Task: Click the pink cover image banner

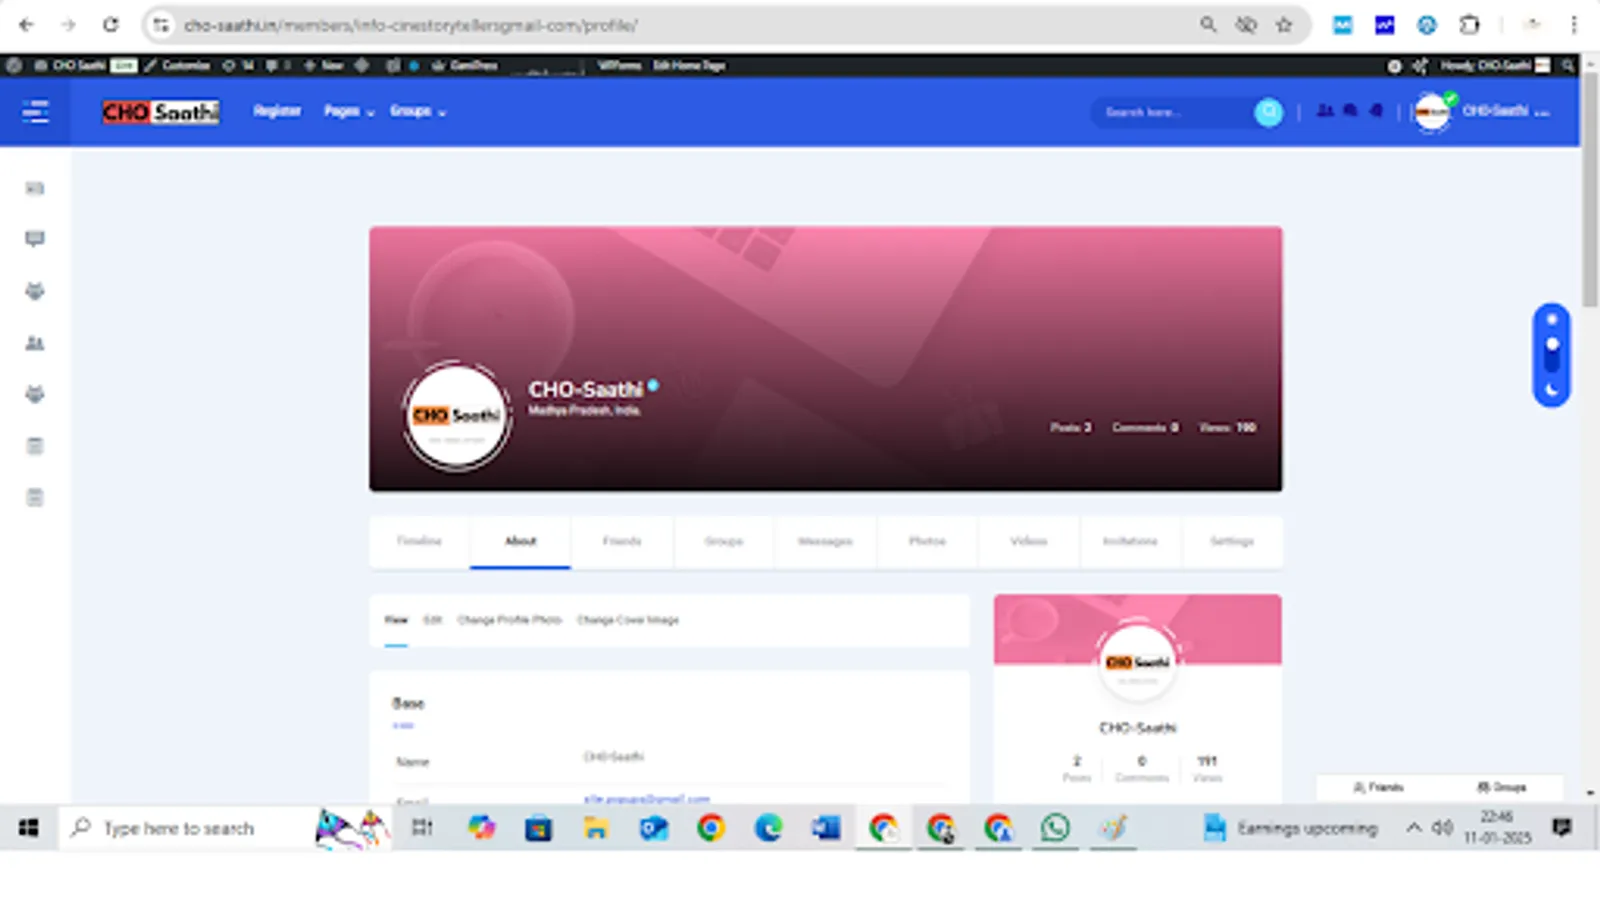Action: (x=900, y=290)
